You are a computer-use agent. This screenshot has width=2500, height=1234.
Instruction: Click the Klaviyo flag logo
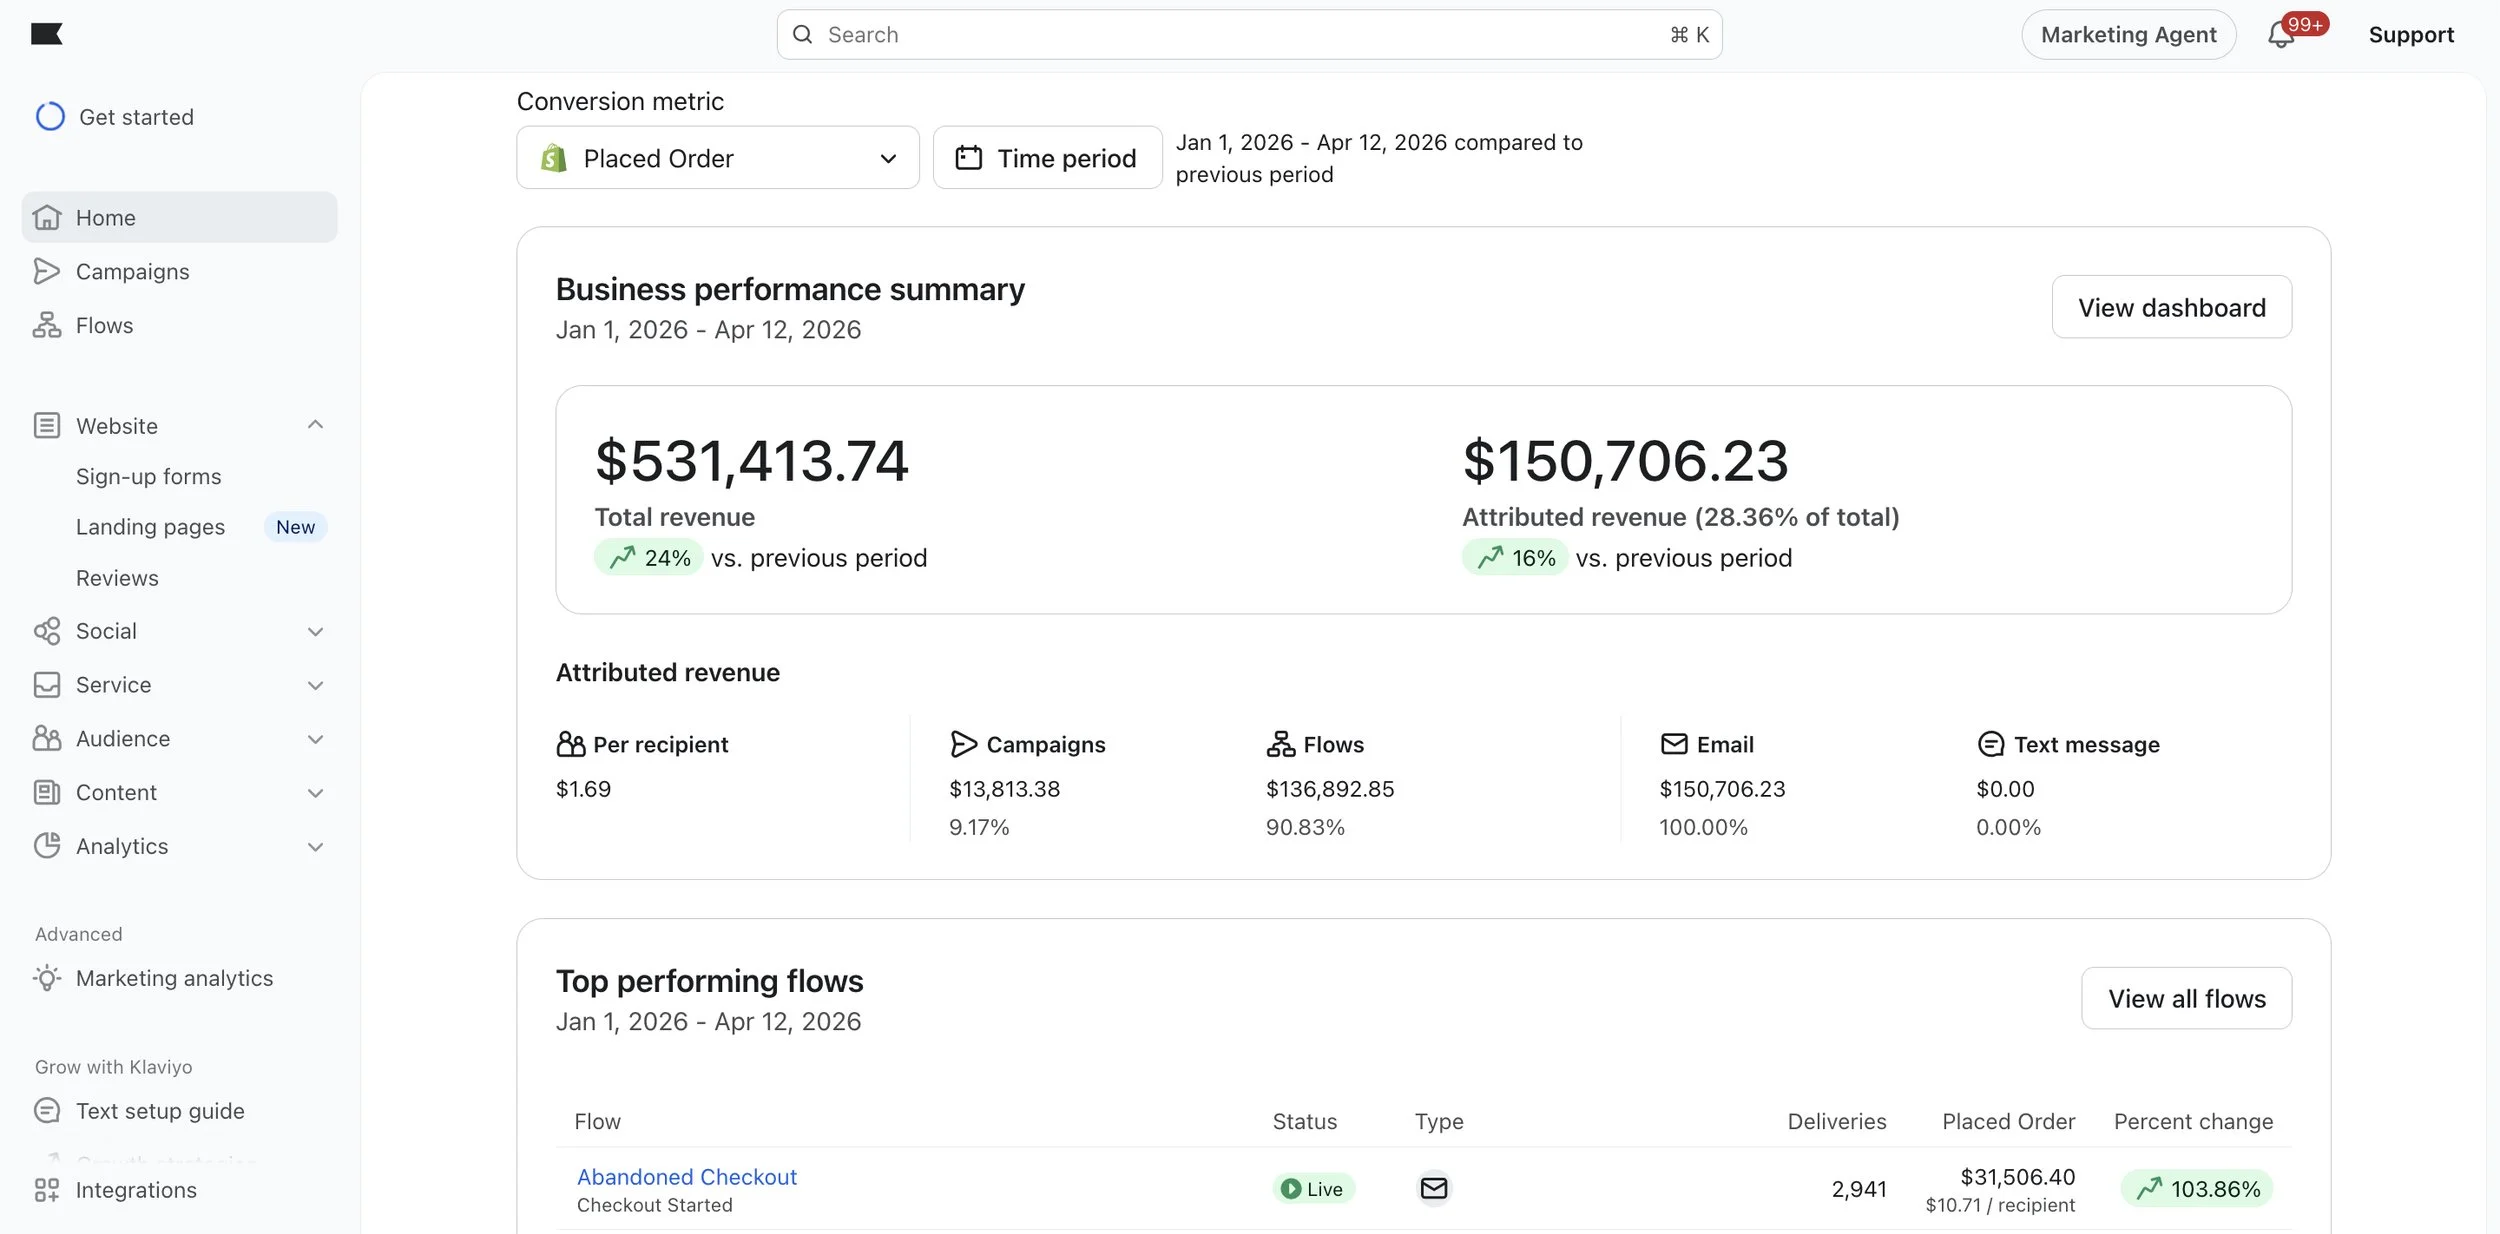point(46,35)
